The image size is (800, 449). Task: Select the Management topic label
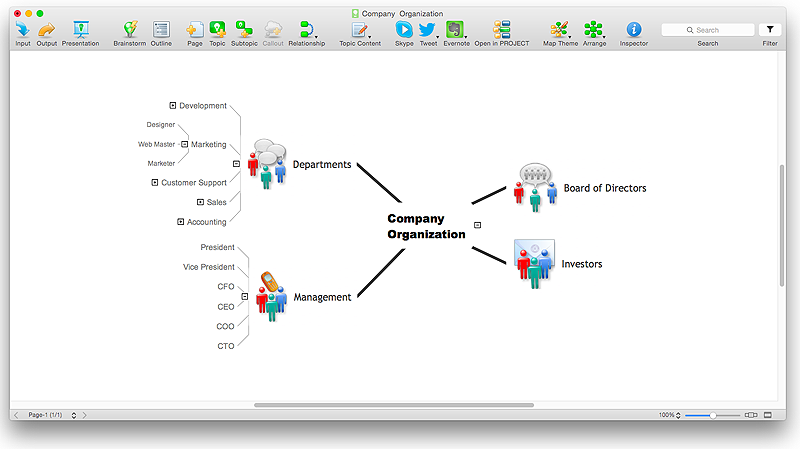[322, 297]
